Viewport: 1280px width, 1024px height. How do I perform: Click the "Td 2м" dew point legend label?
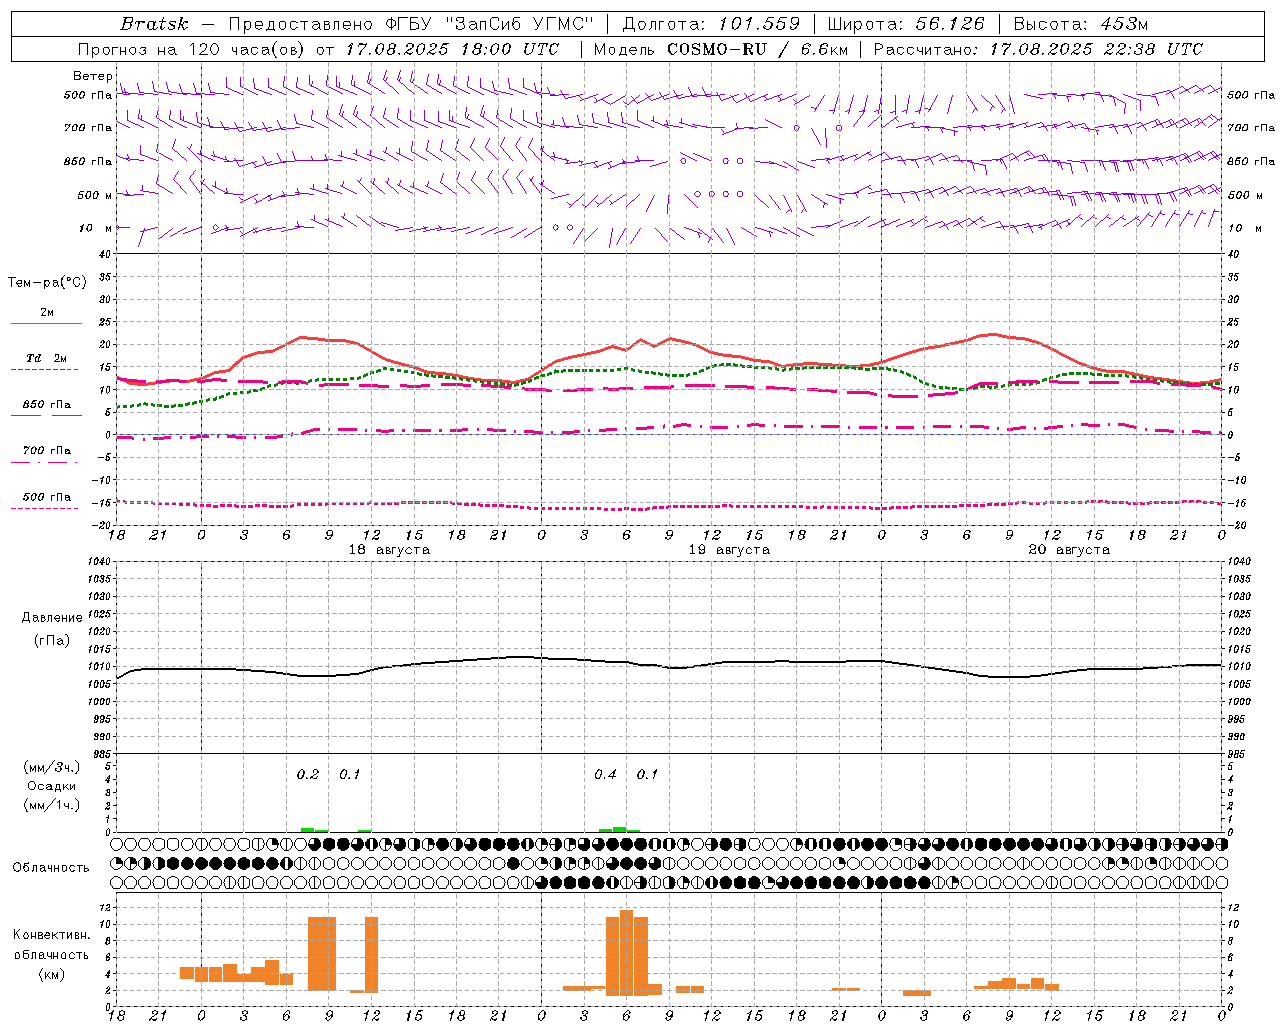(46, 358)
